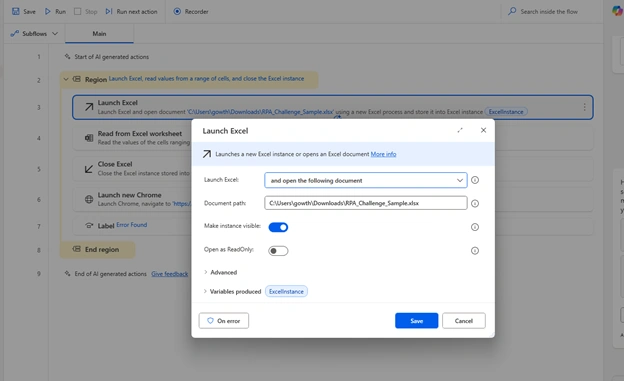Click the Copilot icon at top right
This screenshot has width=624, height=381.
[x=617, y=11]
